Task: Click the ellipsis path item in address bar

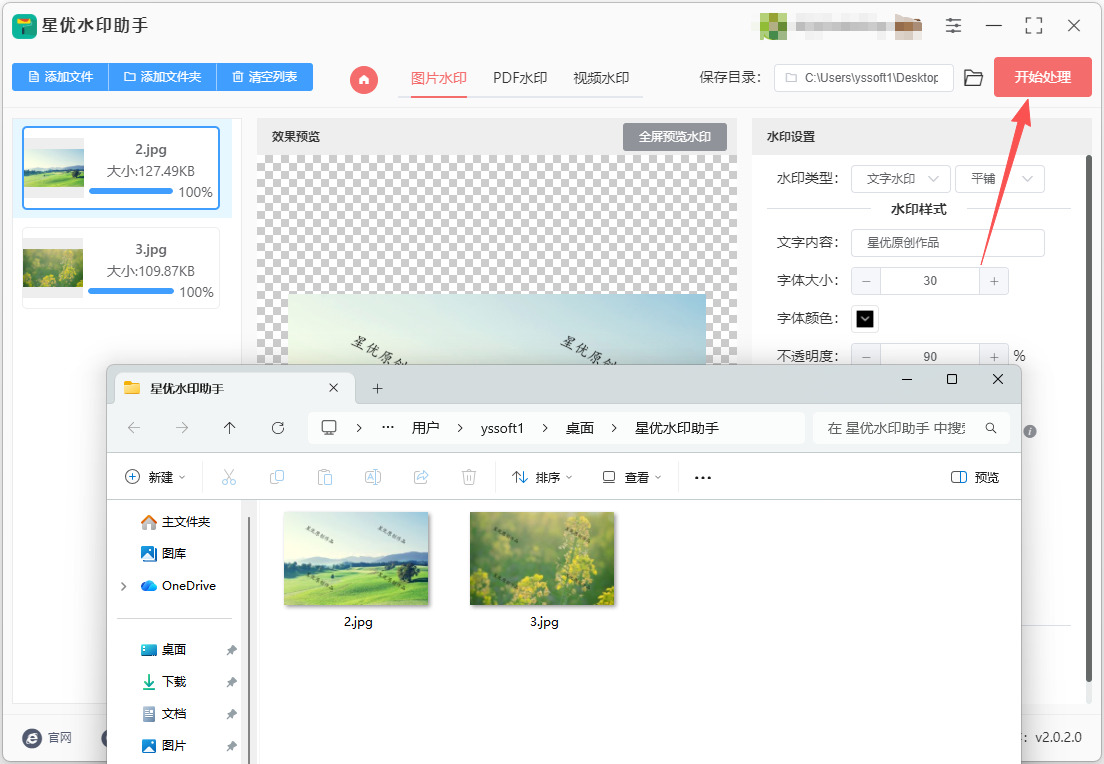Action: (x=387, y=427)
